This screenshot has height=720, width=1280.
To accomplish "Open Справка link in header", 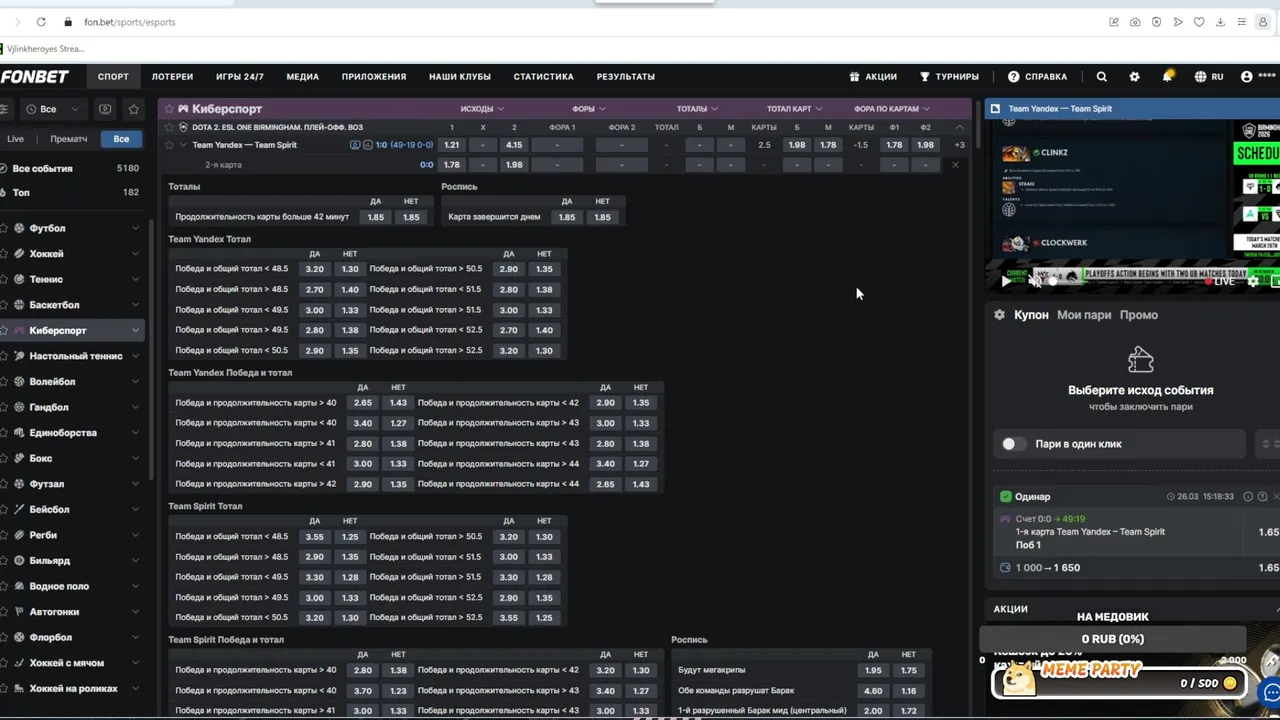I will [x=1037, y=76].
